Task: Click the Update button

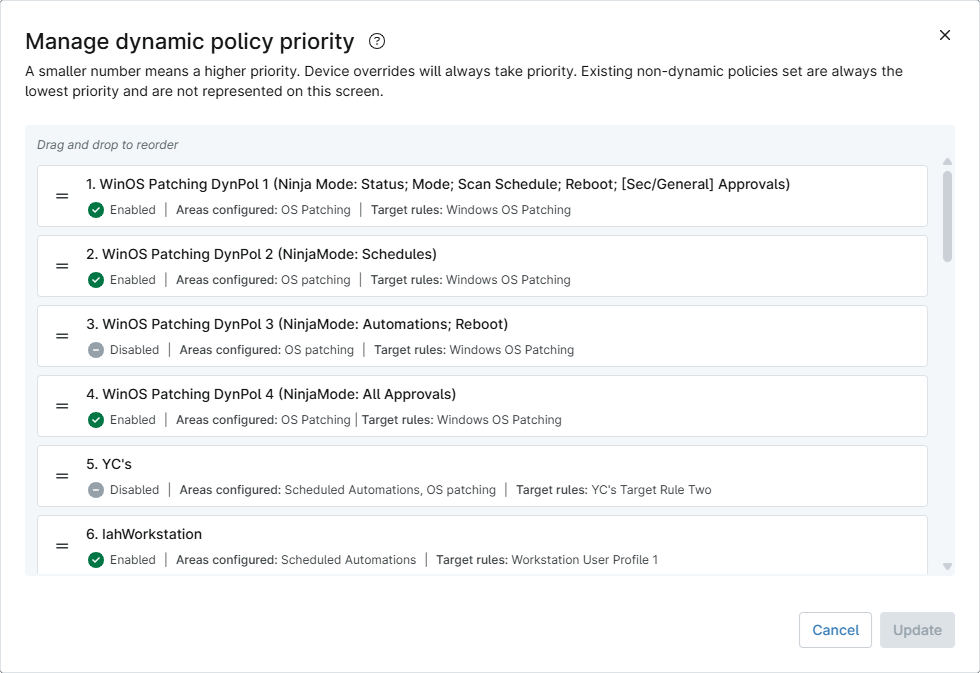Action: click(917, 630)
